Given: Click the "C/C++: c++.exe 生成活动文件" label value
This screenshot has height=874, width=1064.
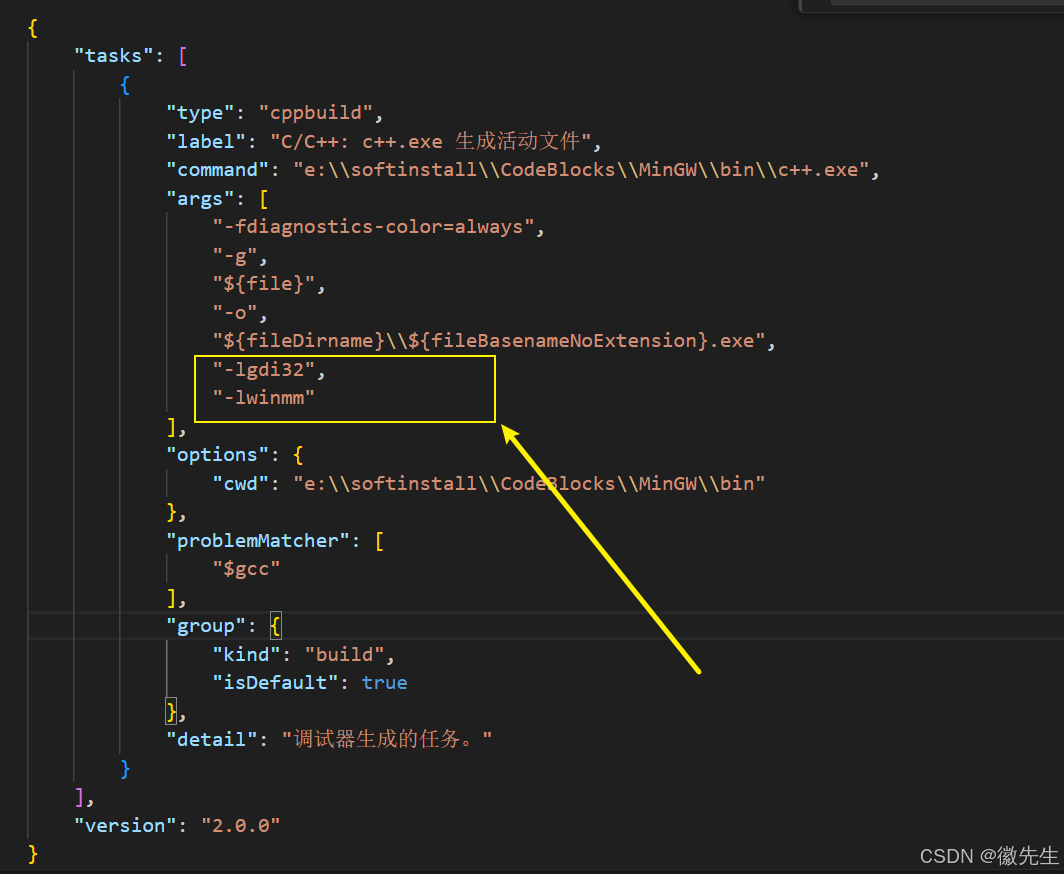Looking at the screenshot, I should pos(431,141).
